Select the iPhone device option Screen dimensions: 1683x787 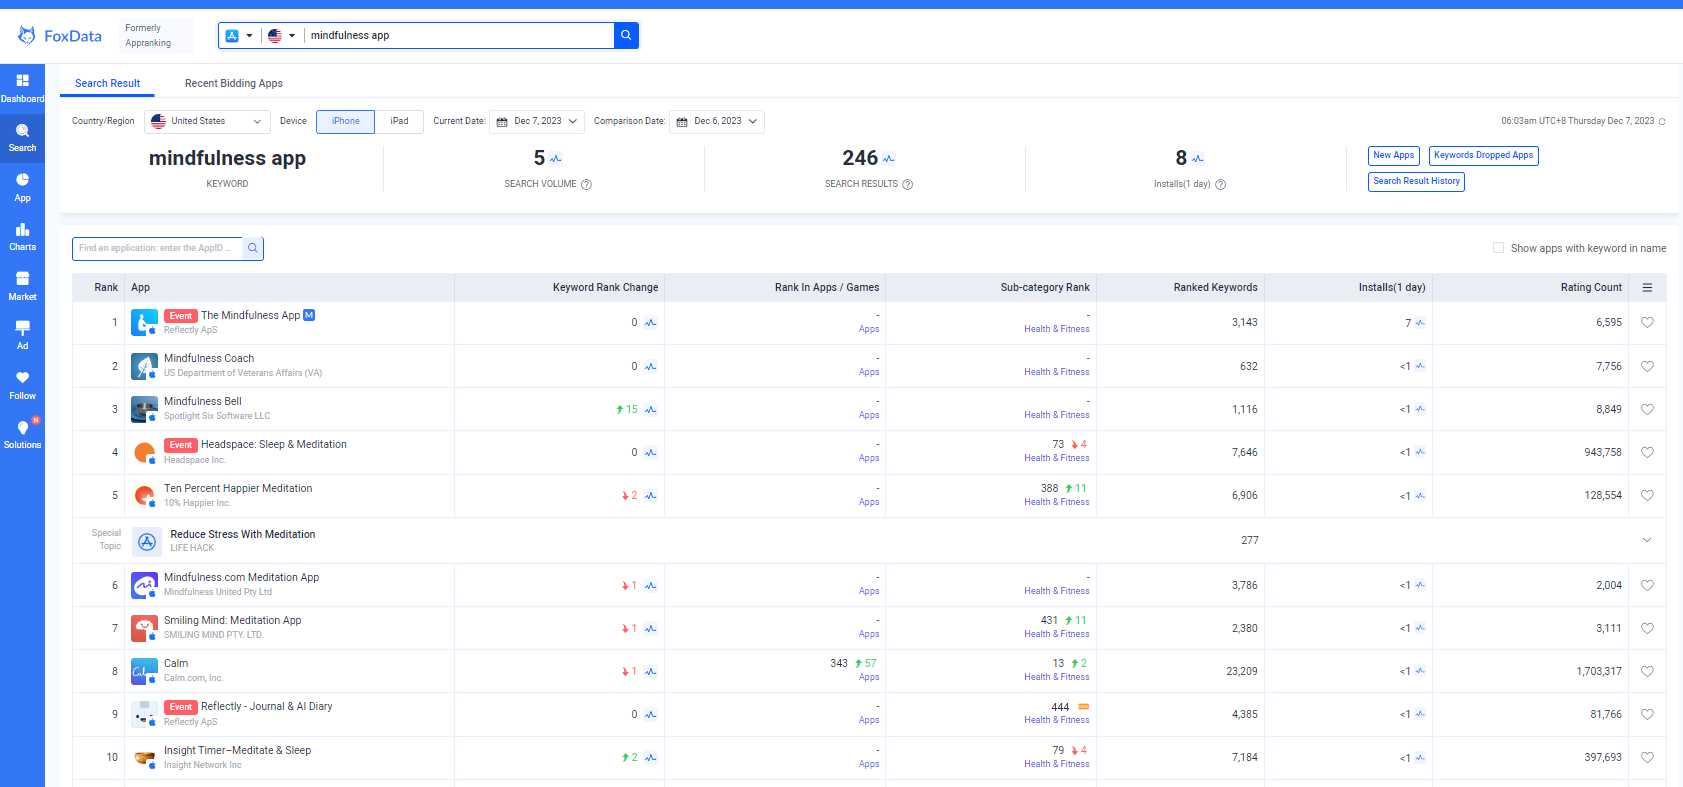346,121
